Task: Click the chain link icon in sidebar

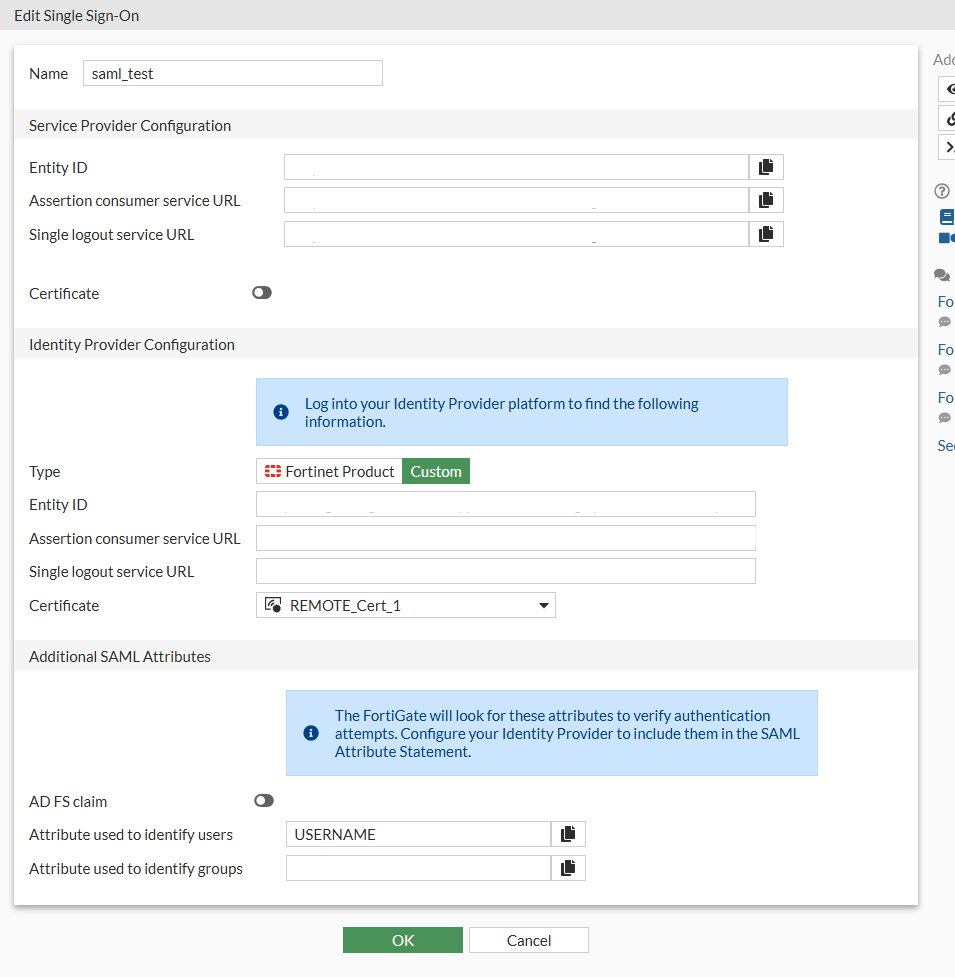Action: coord(948,118)
